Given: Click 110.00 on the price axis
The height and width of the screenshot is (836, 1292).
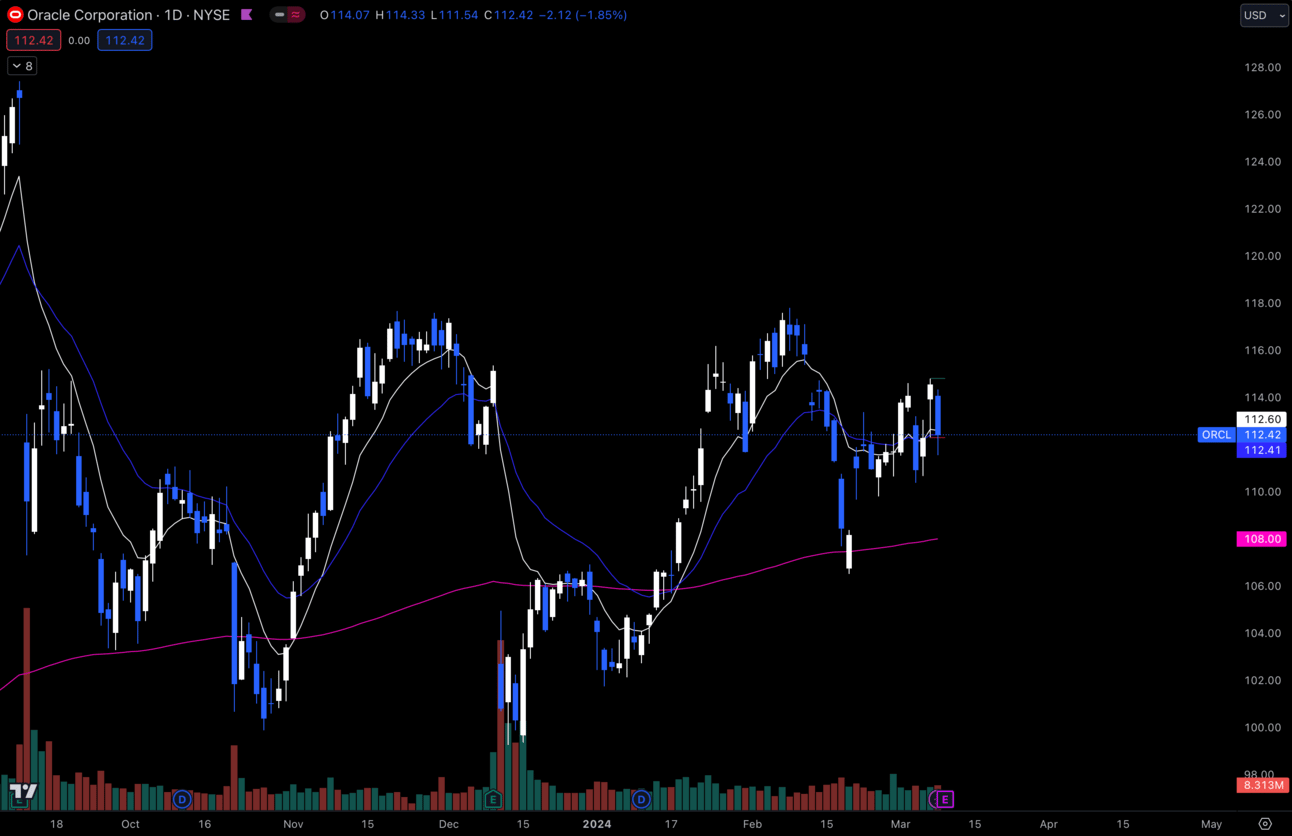Looking at the screenshot, I should pyautogui.click(x=1261, y=492).
